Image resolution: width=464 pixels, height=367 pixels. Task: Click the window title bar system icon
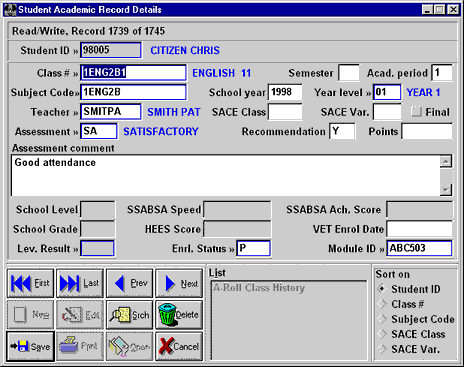click(10, 10)
